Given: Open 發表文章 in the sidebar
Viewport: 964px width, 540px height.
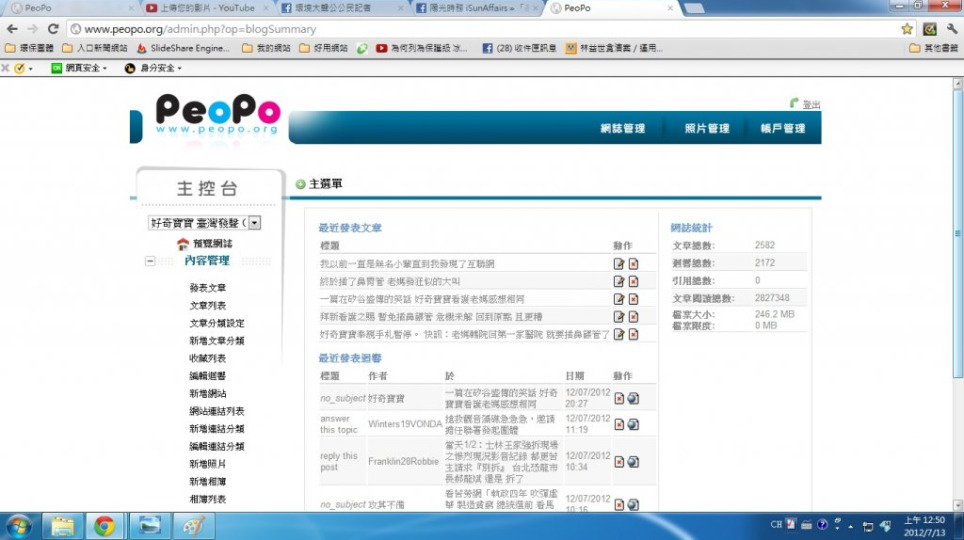Looking at the screenshot, I should point(207,288).
